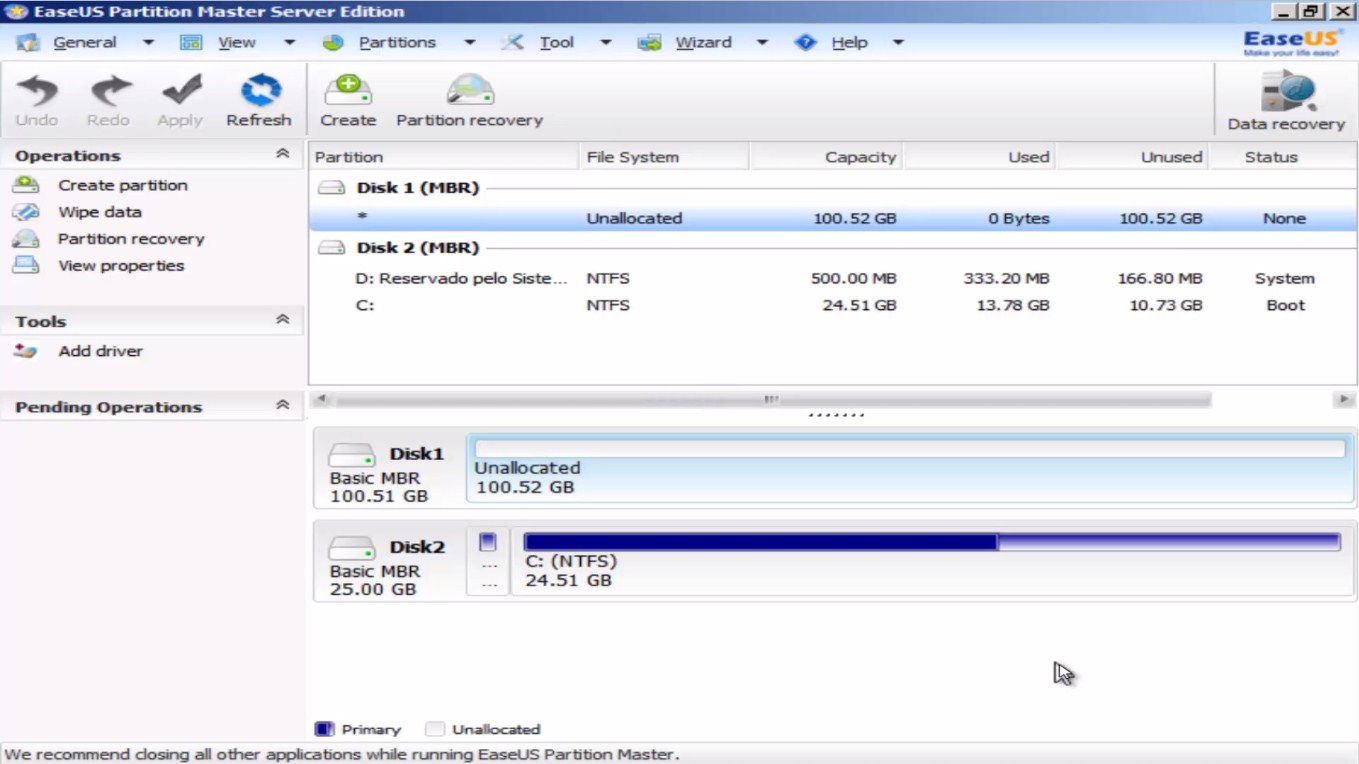Viewport: 1359px width, 764px height.
Task: Click the Primary legend color swatch
Action: pyautogui.click(x=324, y=729)
